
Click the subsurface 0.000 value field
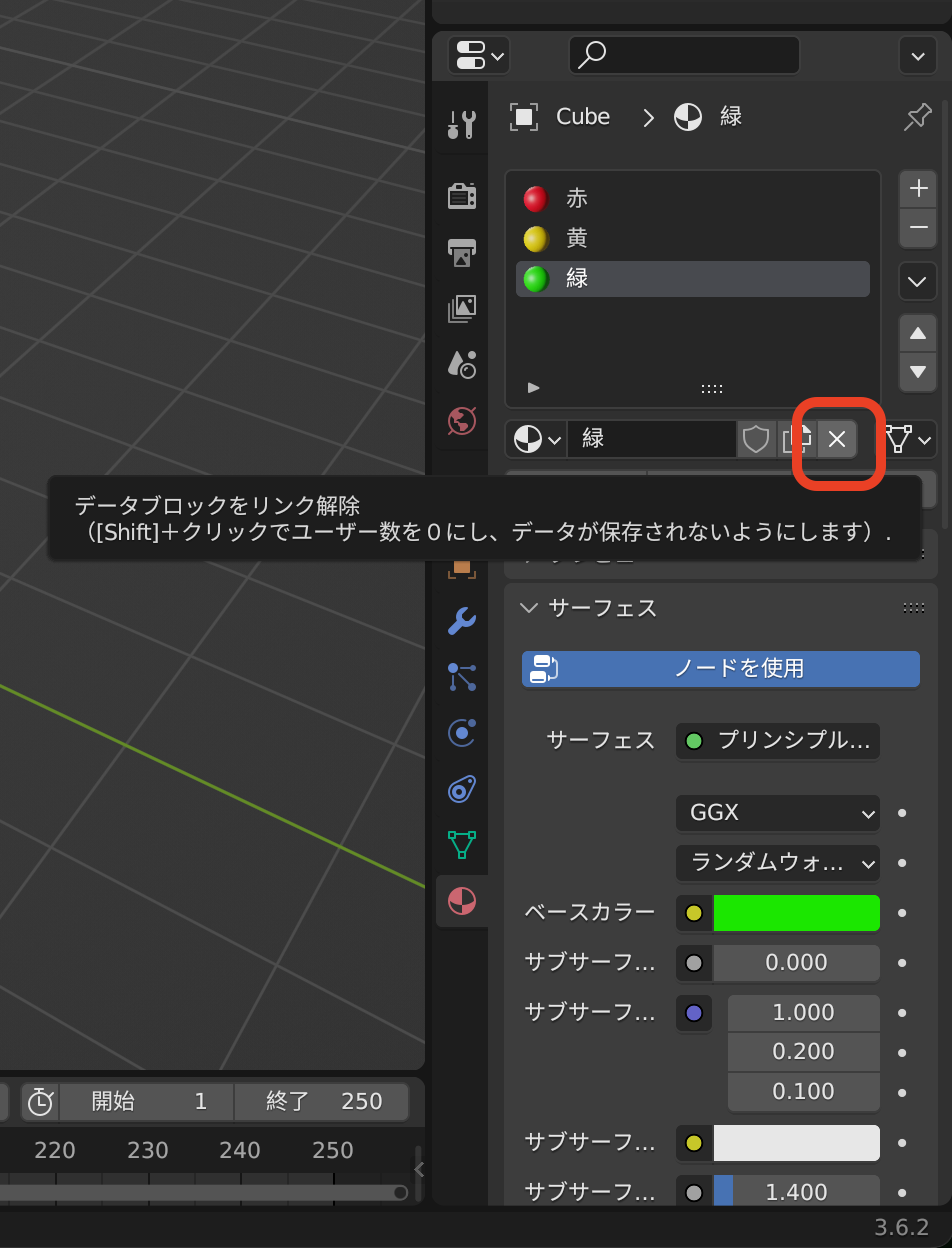point(797,963)
